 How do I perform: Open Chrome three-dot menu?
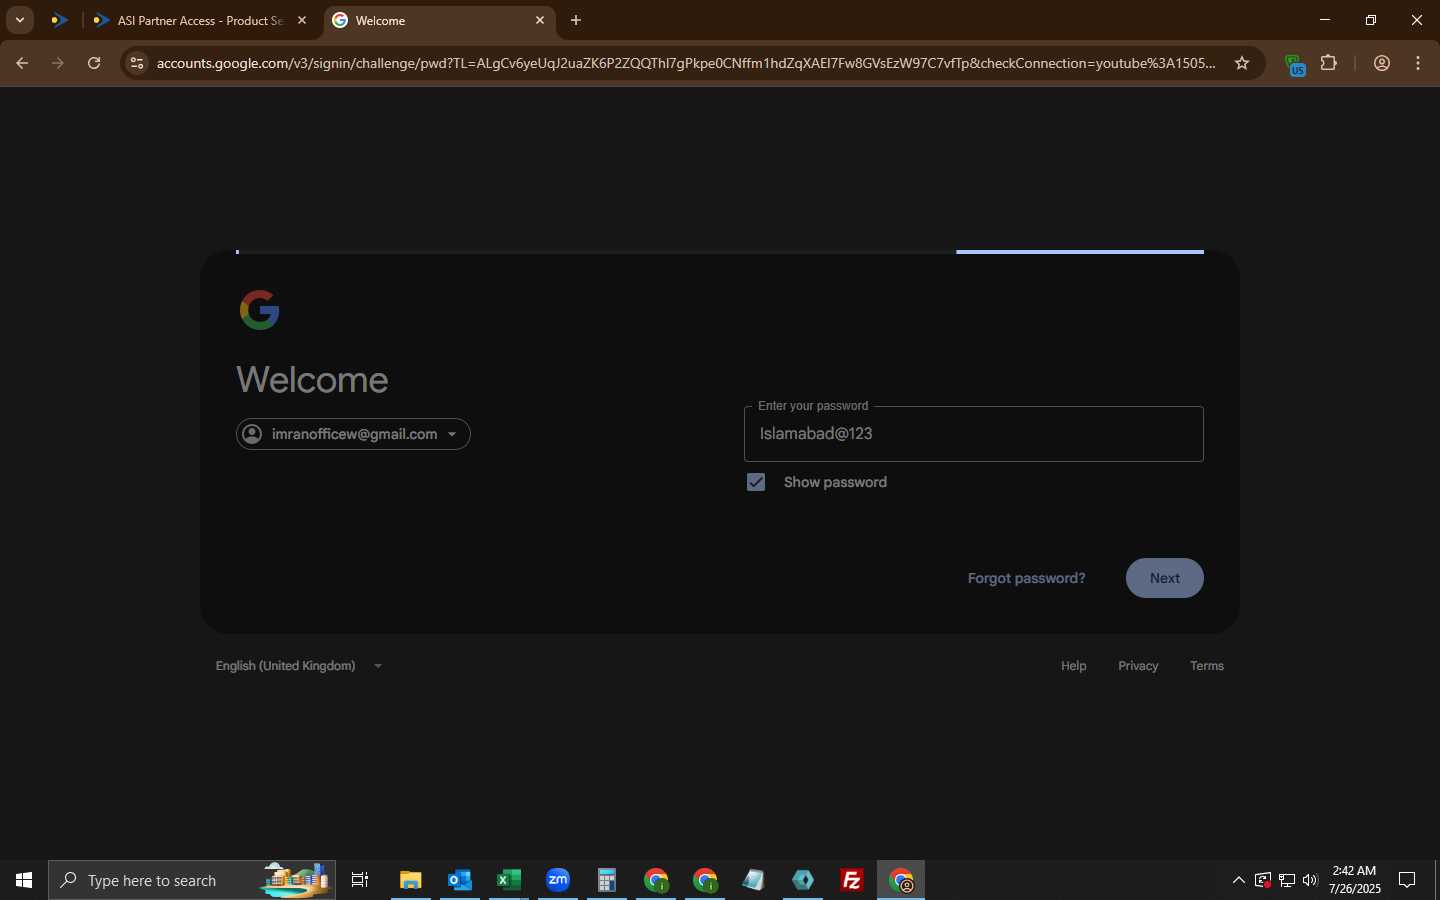[x=1418, y=63]
